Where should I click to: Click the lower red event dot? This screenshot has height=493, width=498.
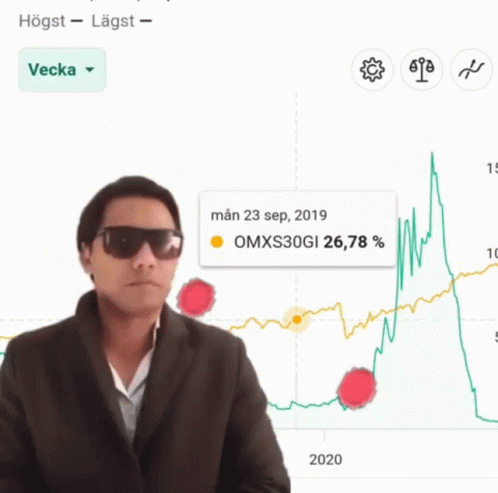[x=356, y=388]
